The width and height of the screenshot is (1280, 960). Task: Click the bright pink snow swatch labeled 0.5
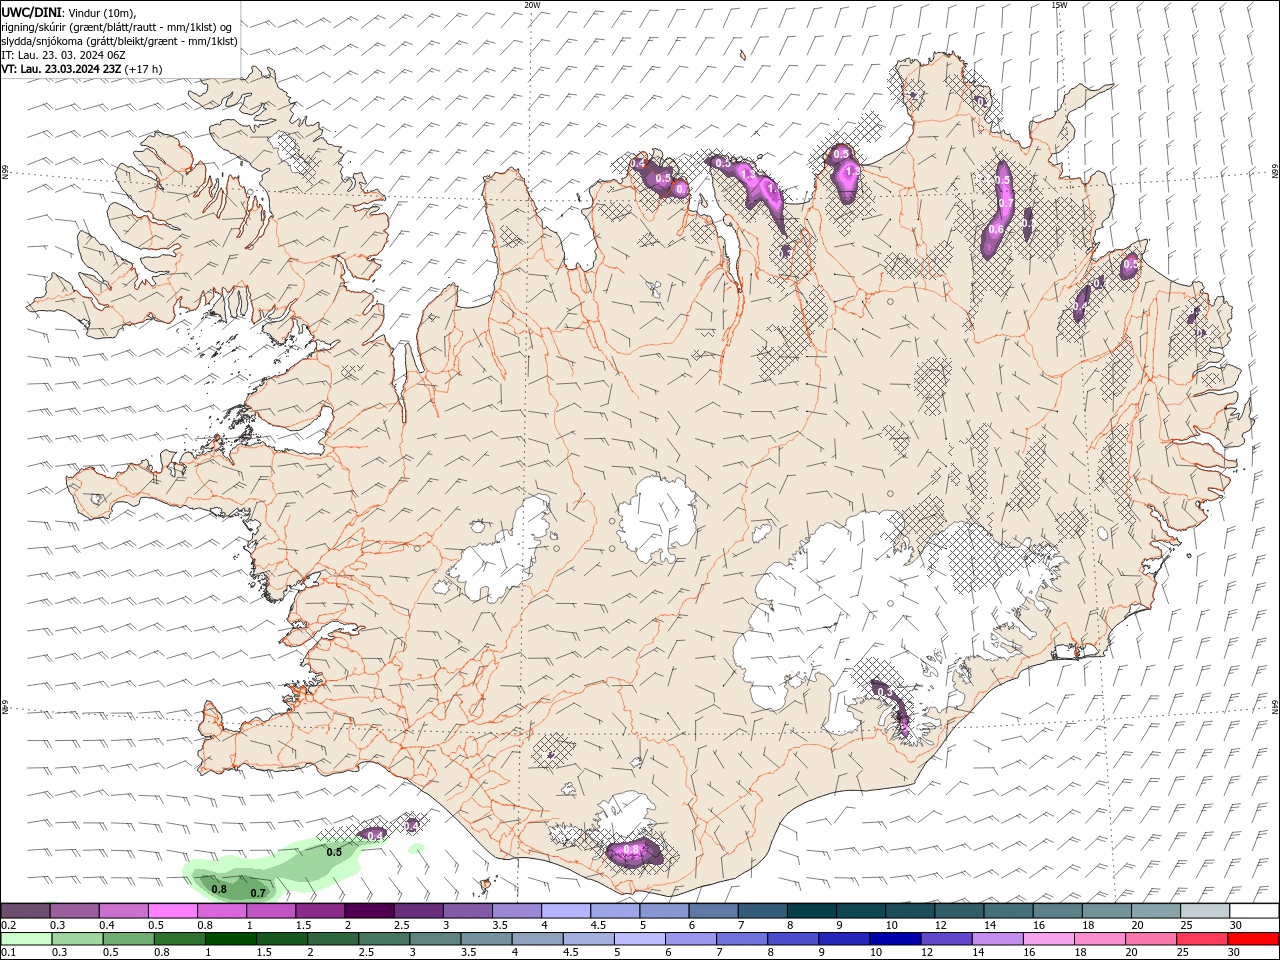172,910
